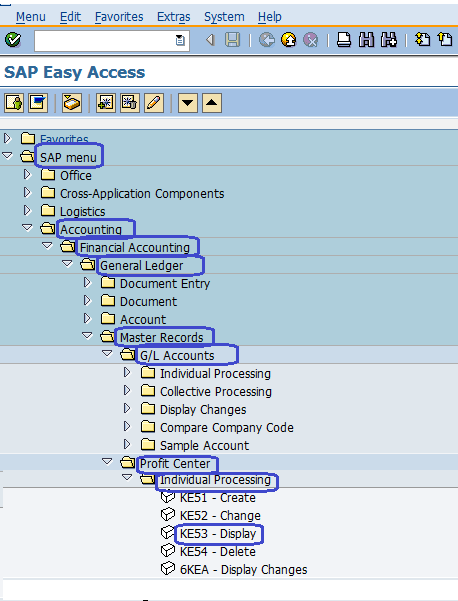Image resolution: width=458 pixels, height=601 pixels.
Task: Click the Find Next binoculars icon
Action: point(389,40)
